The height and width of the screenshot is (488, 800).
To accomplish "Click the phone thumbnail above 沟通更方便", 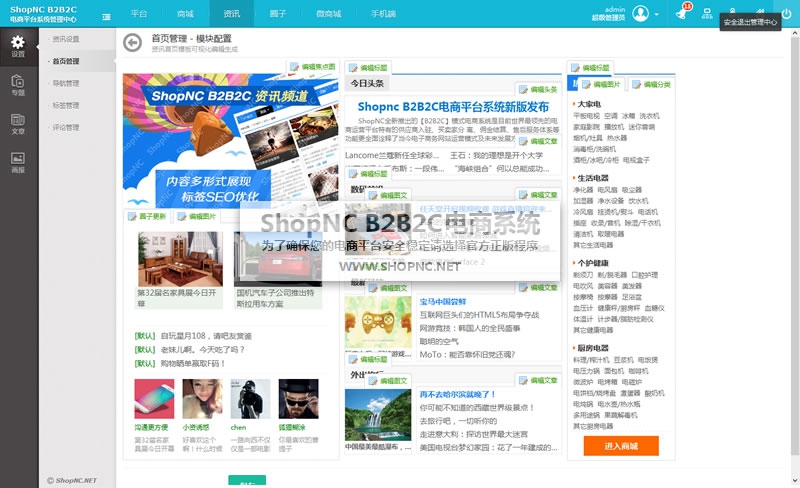I will pos(154,399).
